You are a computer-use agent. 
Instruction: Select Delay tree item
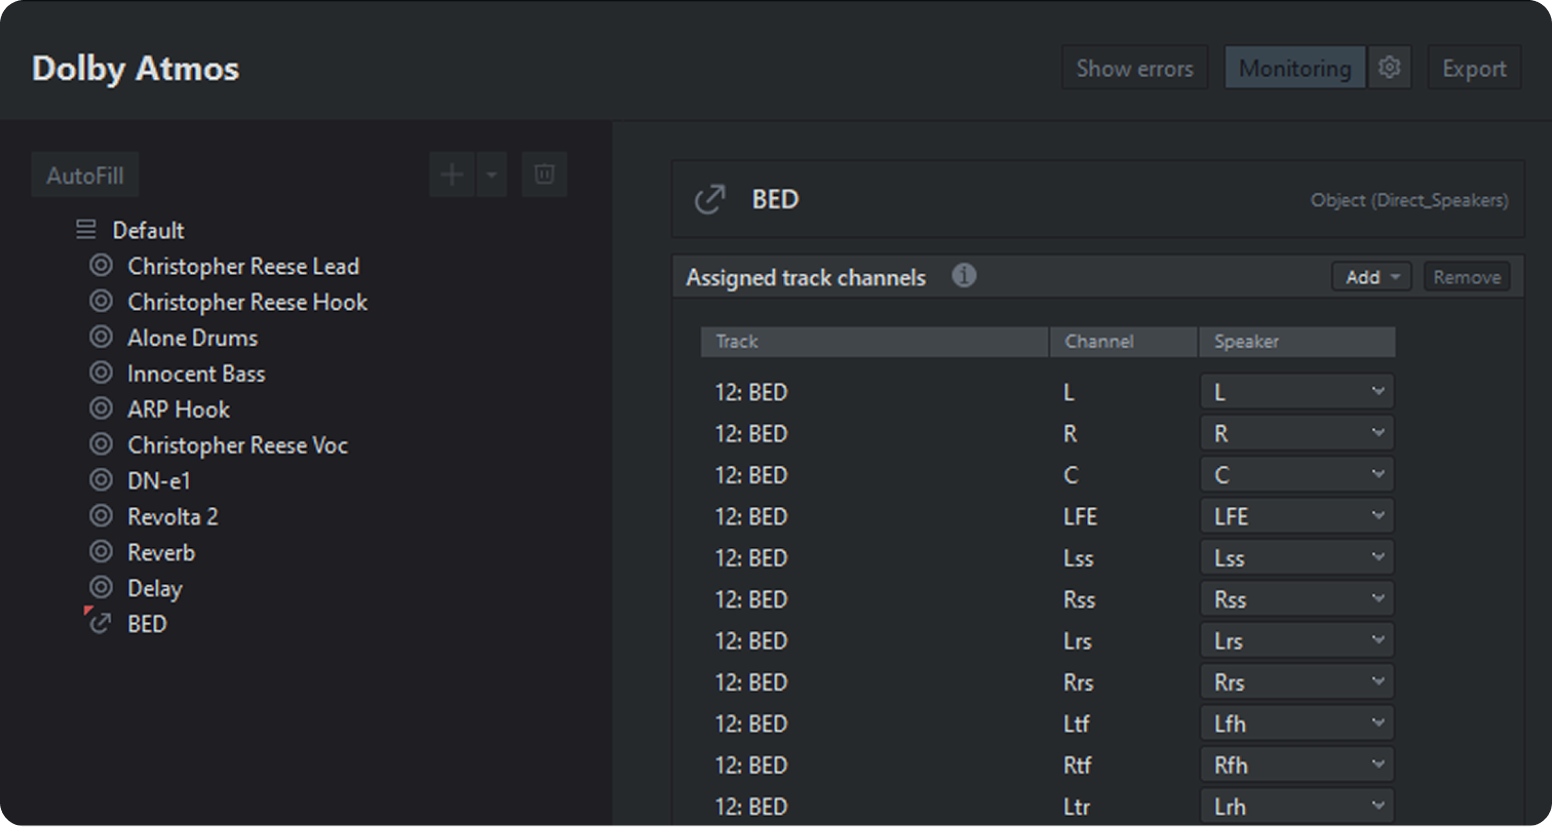tap(155, 588)
